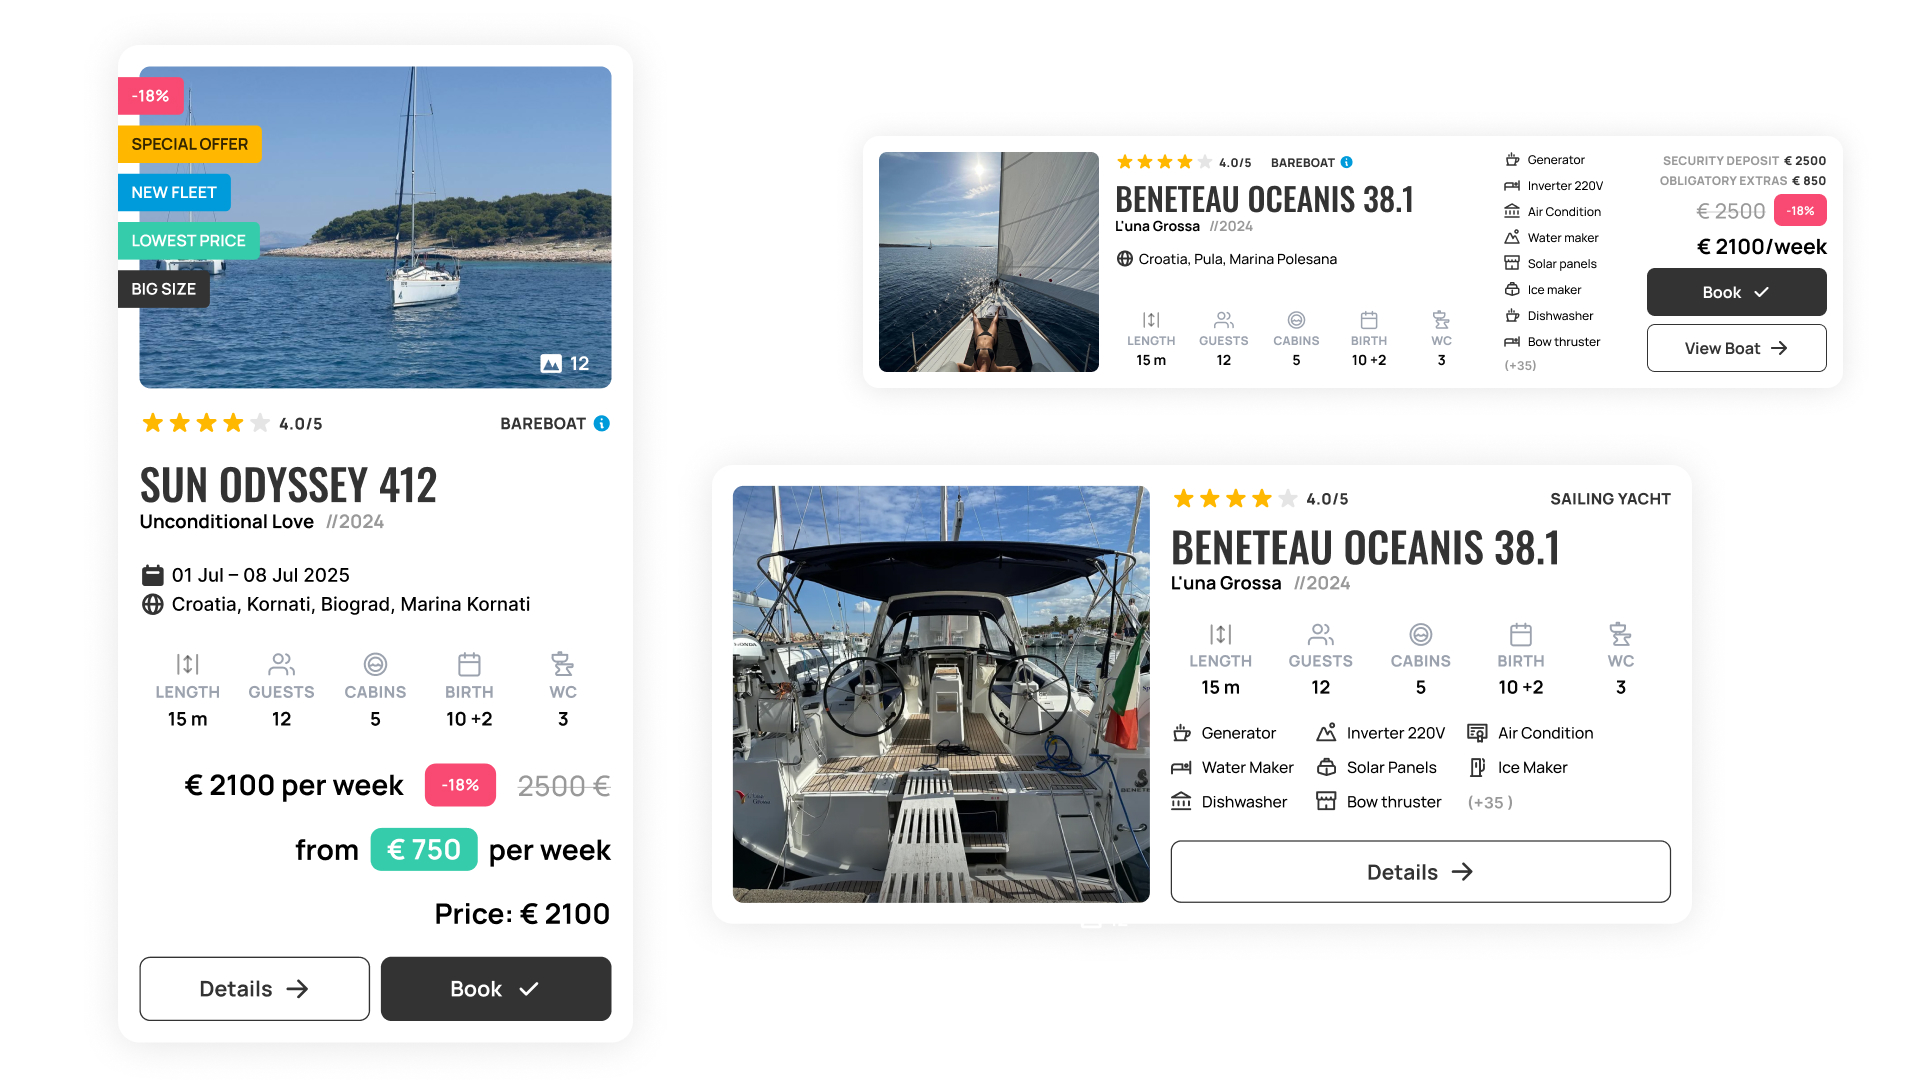Image resolution: width=1920 pixels, height=1080 pixels.
Task: Expand the (+35) amenities on the Pula card
Action: coord(1520,366)
